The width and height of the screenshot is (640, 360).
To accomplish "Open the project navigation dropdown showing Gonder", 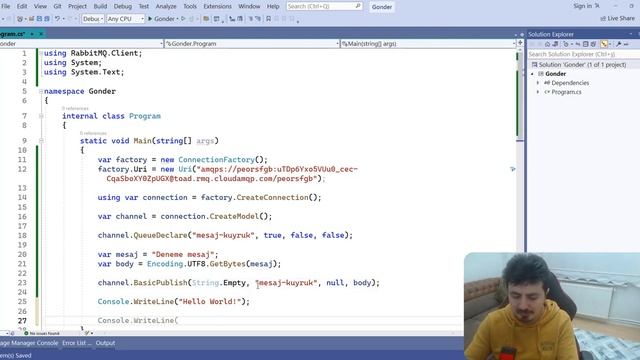I will 81,43.
